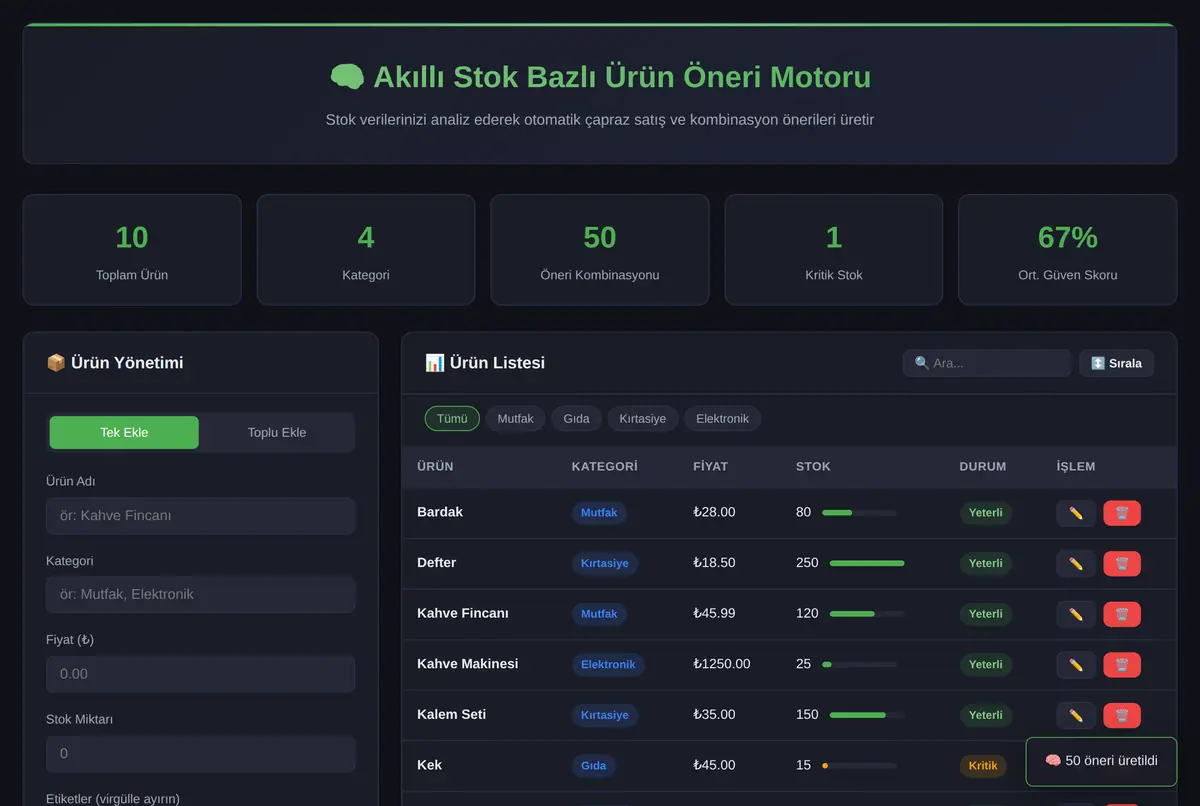Edit the Kalem Seti row
The height and width of the screenshot is (806, 1200).
coord(1076,715)
